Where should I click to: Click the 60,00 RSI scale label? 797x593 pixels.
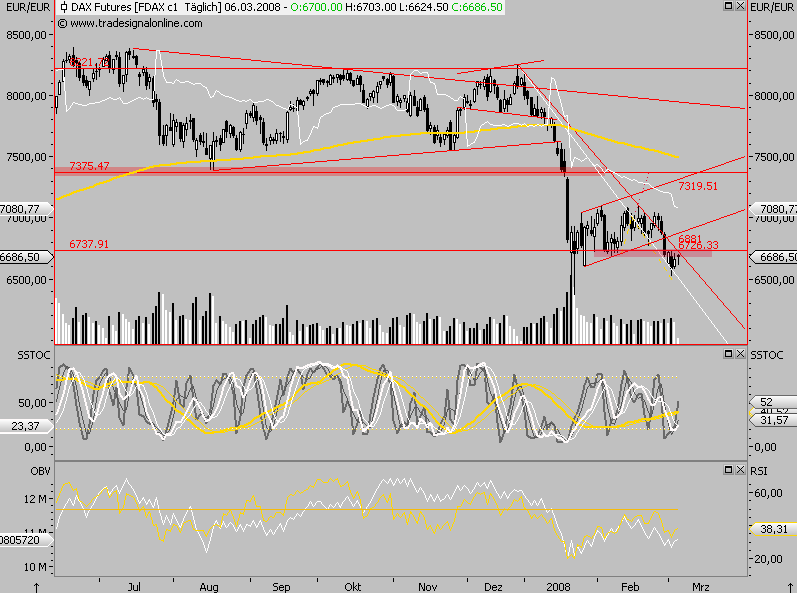(x=768, y=493)
